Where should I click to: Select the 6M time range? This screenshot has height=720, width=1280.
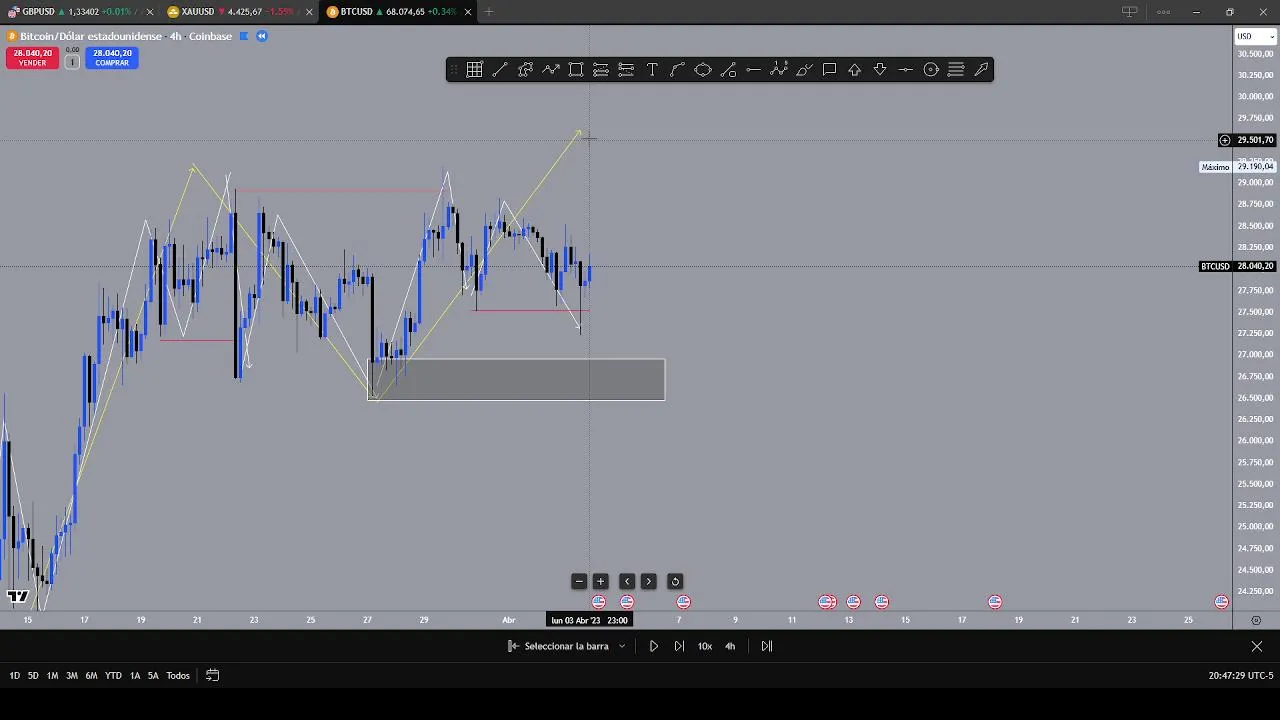[91, 676]
